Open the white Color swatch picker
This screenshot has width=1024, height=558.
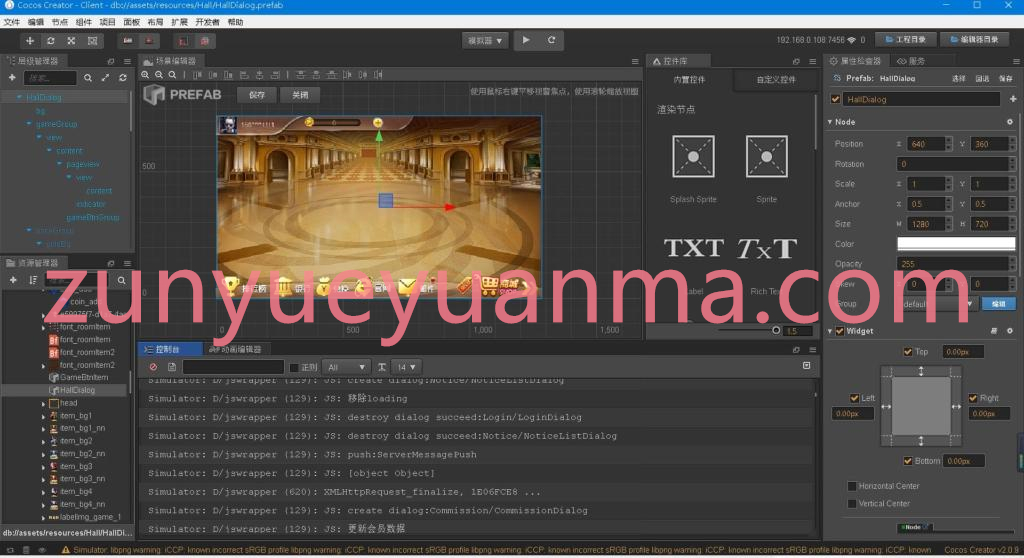[x=956, y=244]
